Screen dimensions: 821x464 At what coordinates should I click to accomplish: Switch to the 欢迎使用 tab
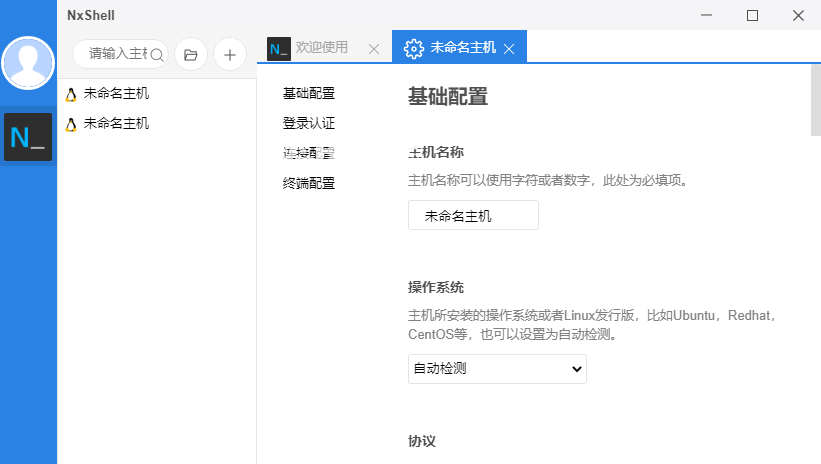point(321,47)
